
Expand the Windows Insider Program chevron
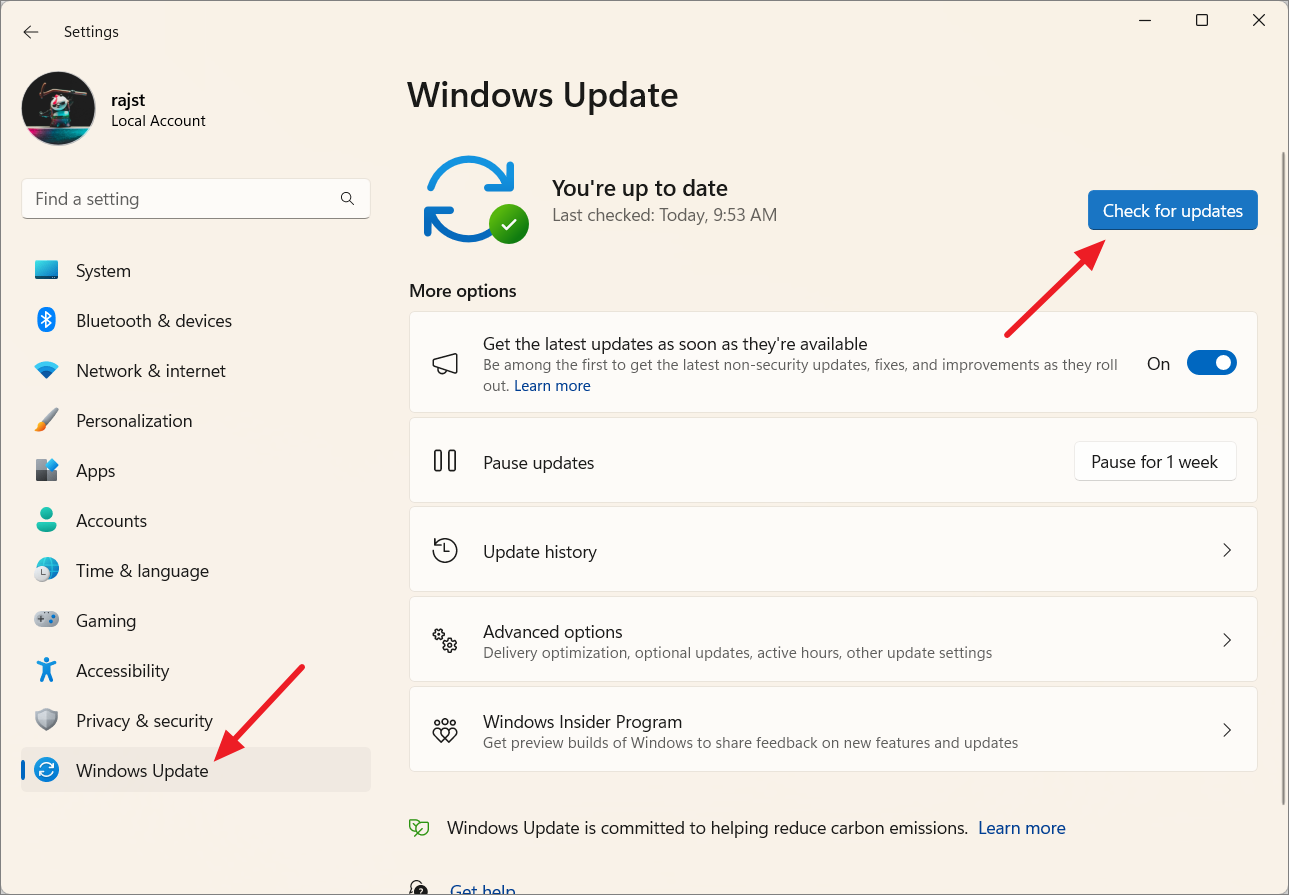coord(1227,729)
